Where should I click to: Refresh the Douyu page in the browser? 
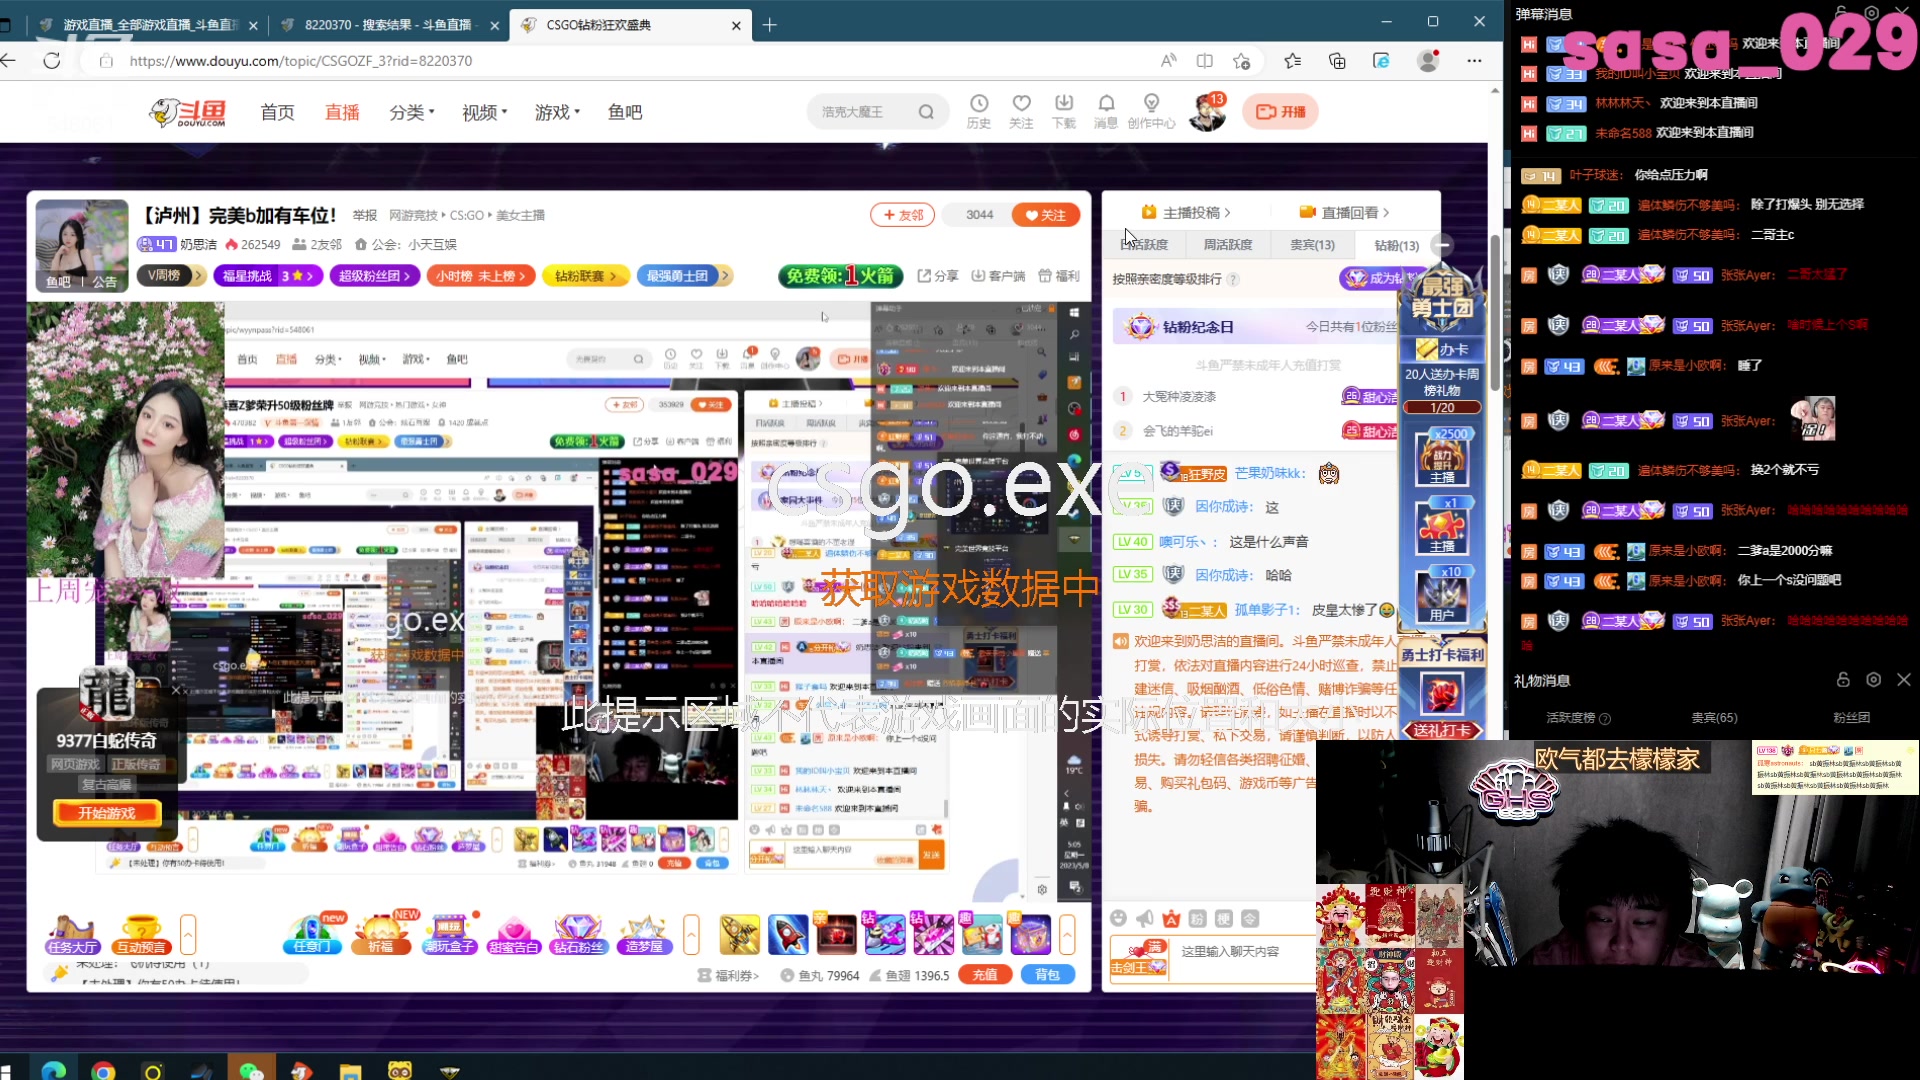pyautogui.click(x=52, y=61)
